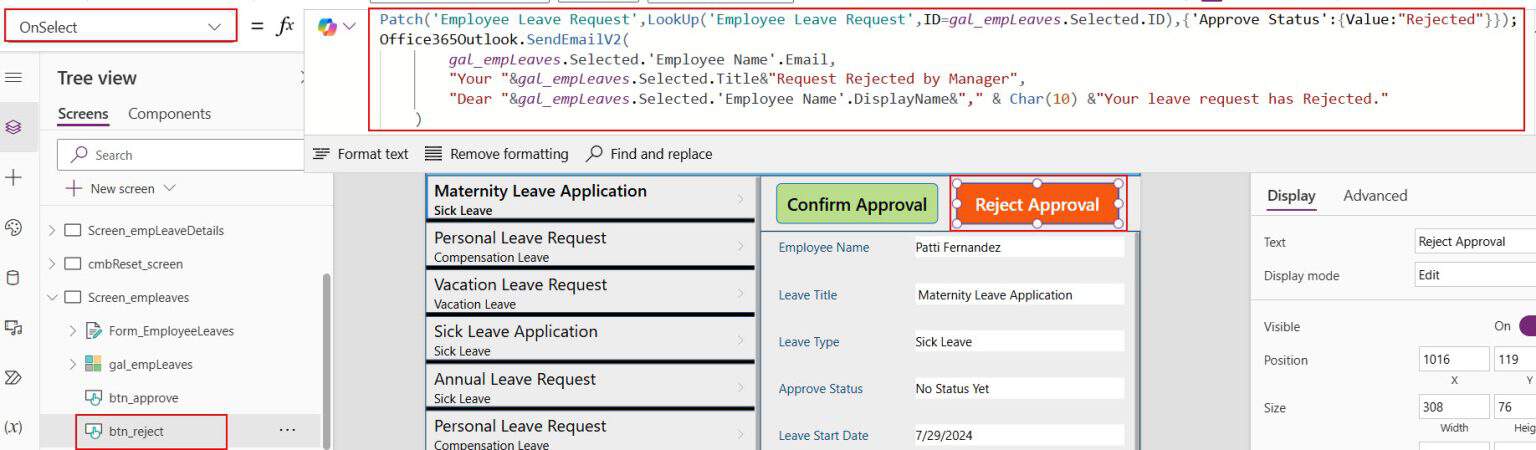
Task: Open the hamburger menu in left rail
Action: [x=14, y=78]
